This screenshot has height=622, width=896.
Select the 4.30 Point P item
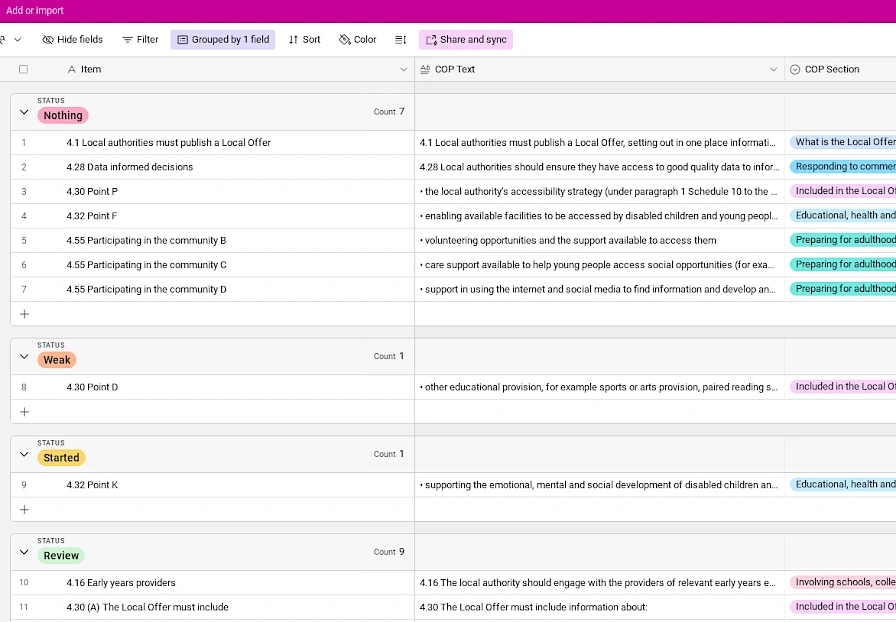[92, 192]
